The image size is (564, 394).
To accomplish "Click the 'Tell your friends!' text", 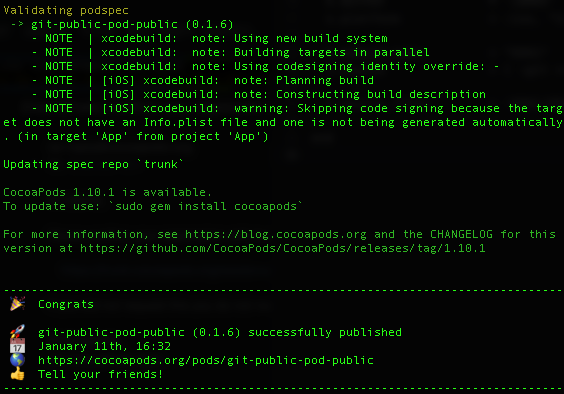I will pyautogui.click(x=100, y=374).
